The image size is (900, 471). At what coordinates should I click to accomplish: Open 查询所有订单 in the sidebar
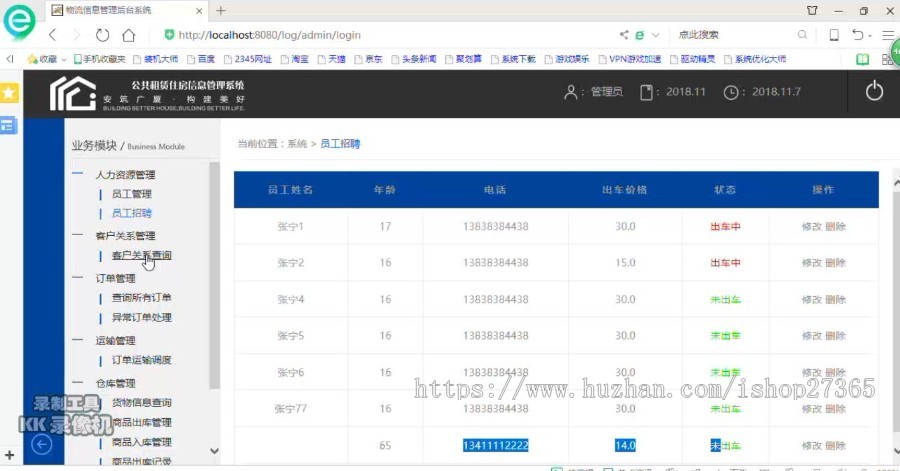click(x=141, y=297)
